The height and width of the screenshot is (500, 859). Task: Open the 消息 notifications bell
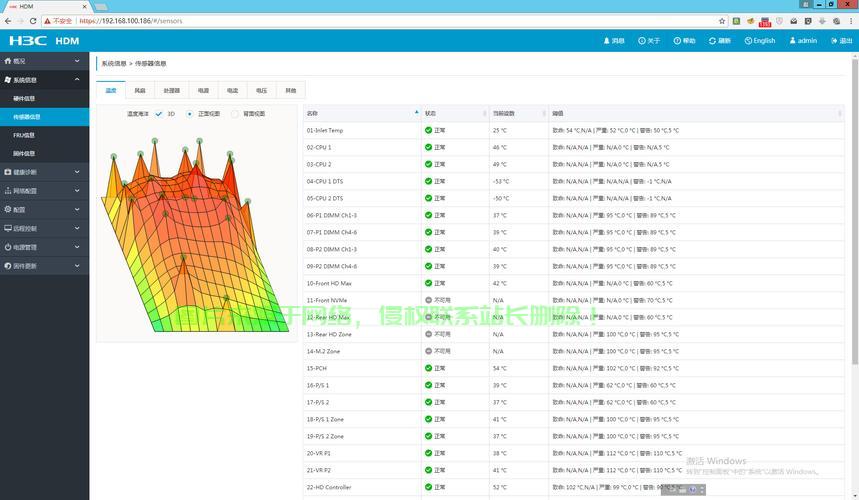pyautogui.click(x=606, y=41)
